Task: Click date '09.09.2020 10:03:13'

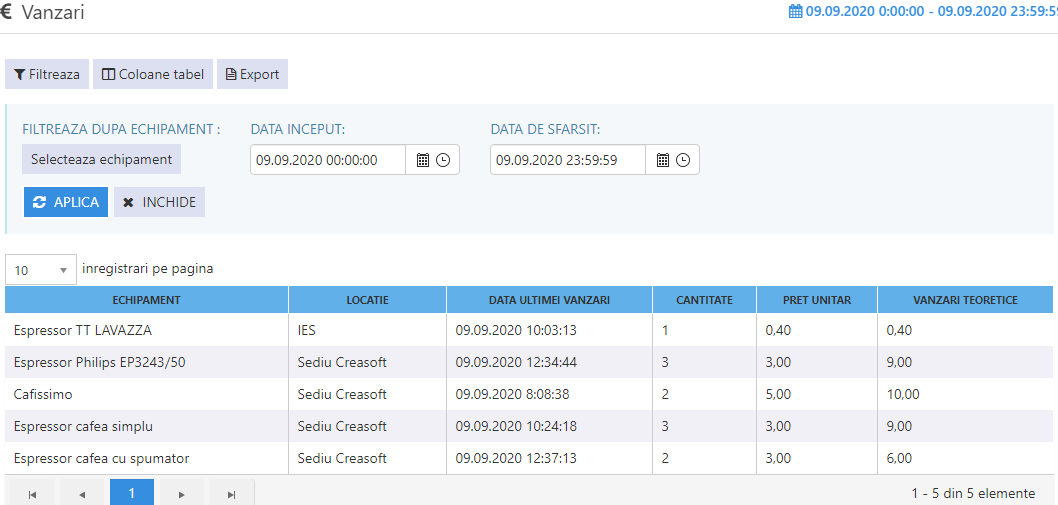Action: click(x=549, y=330)
